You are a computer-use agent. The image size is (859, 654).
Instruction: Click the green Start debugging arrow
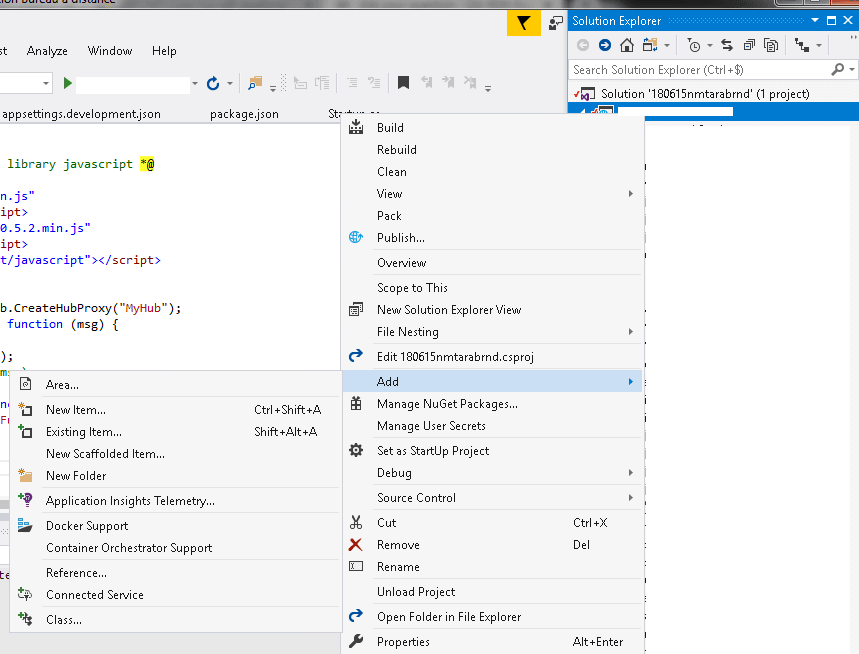[x=67, y=83]
